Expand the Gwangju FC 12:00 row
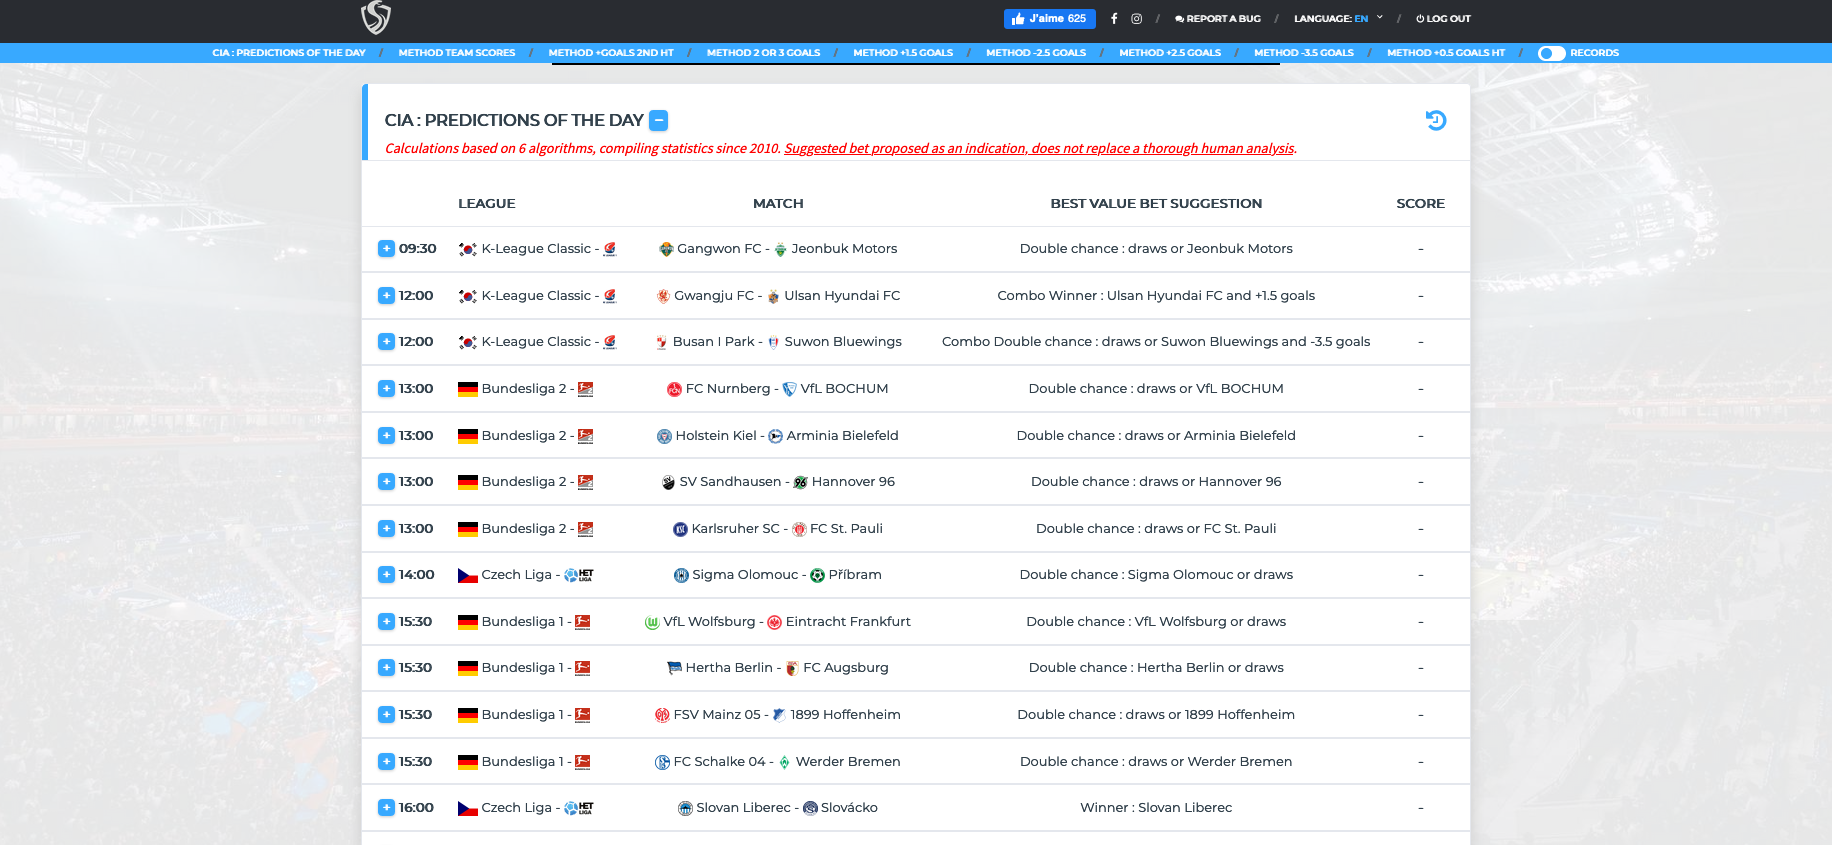This screenshot has width=1832, height=845. click(386, 295)
